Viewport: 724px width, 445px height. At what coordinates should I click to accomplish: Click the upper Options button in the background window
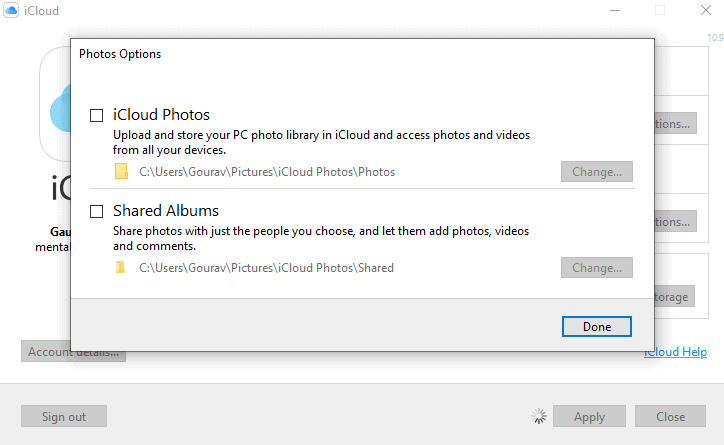pyautogui.click(x=676, y=123)
